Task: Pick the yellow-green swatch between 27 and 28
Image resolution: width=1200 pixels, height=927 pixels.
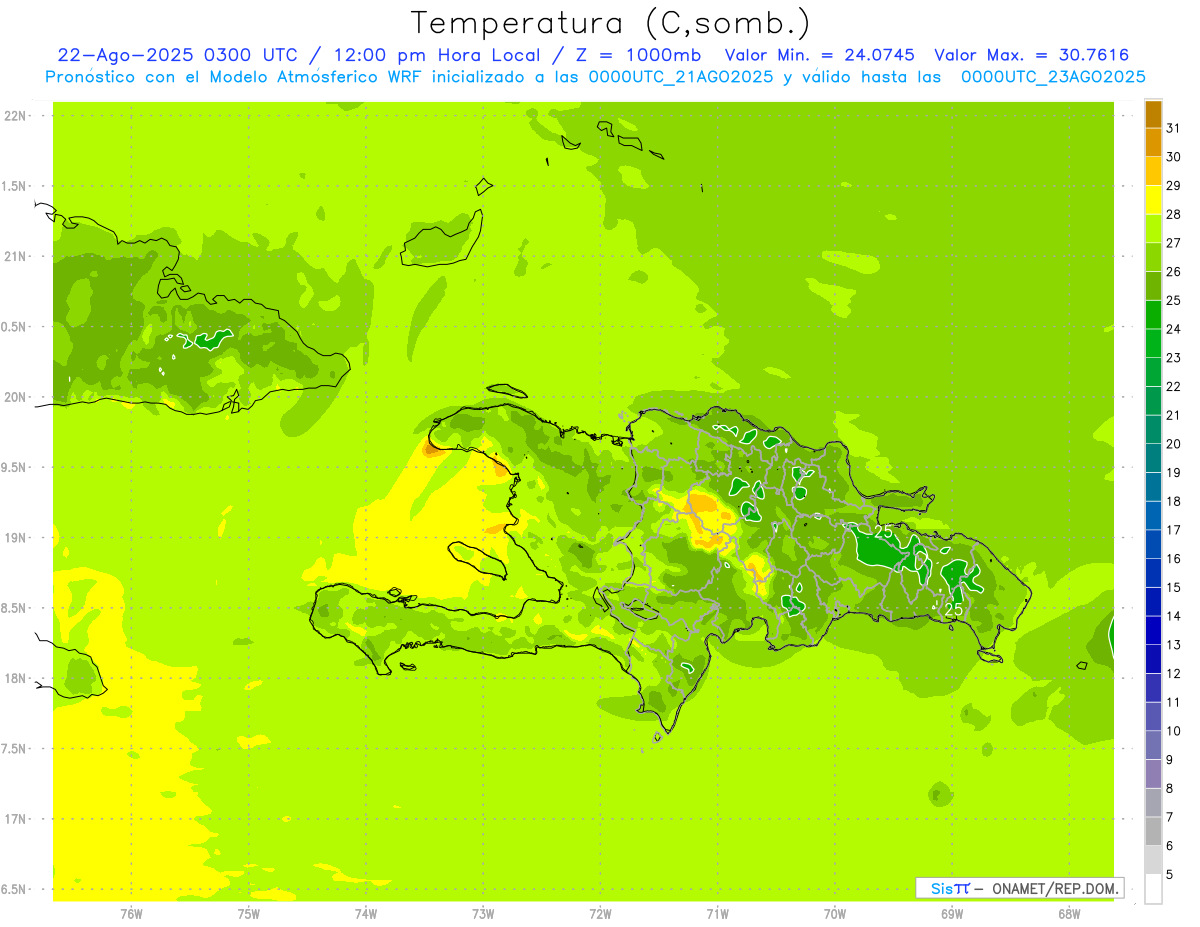Action: tap(1153, 228)
